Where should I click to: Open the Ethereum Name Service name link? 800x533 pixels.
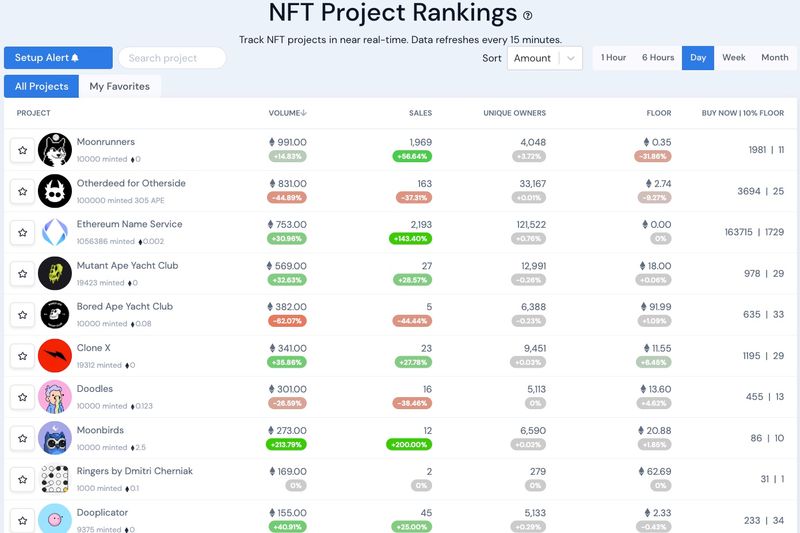coord(129,224)
